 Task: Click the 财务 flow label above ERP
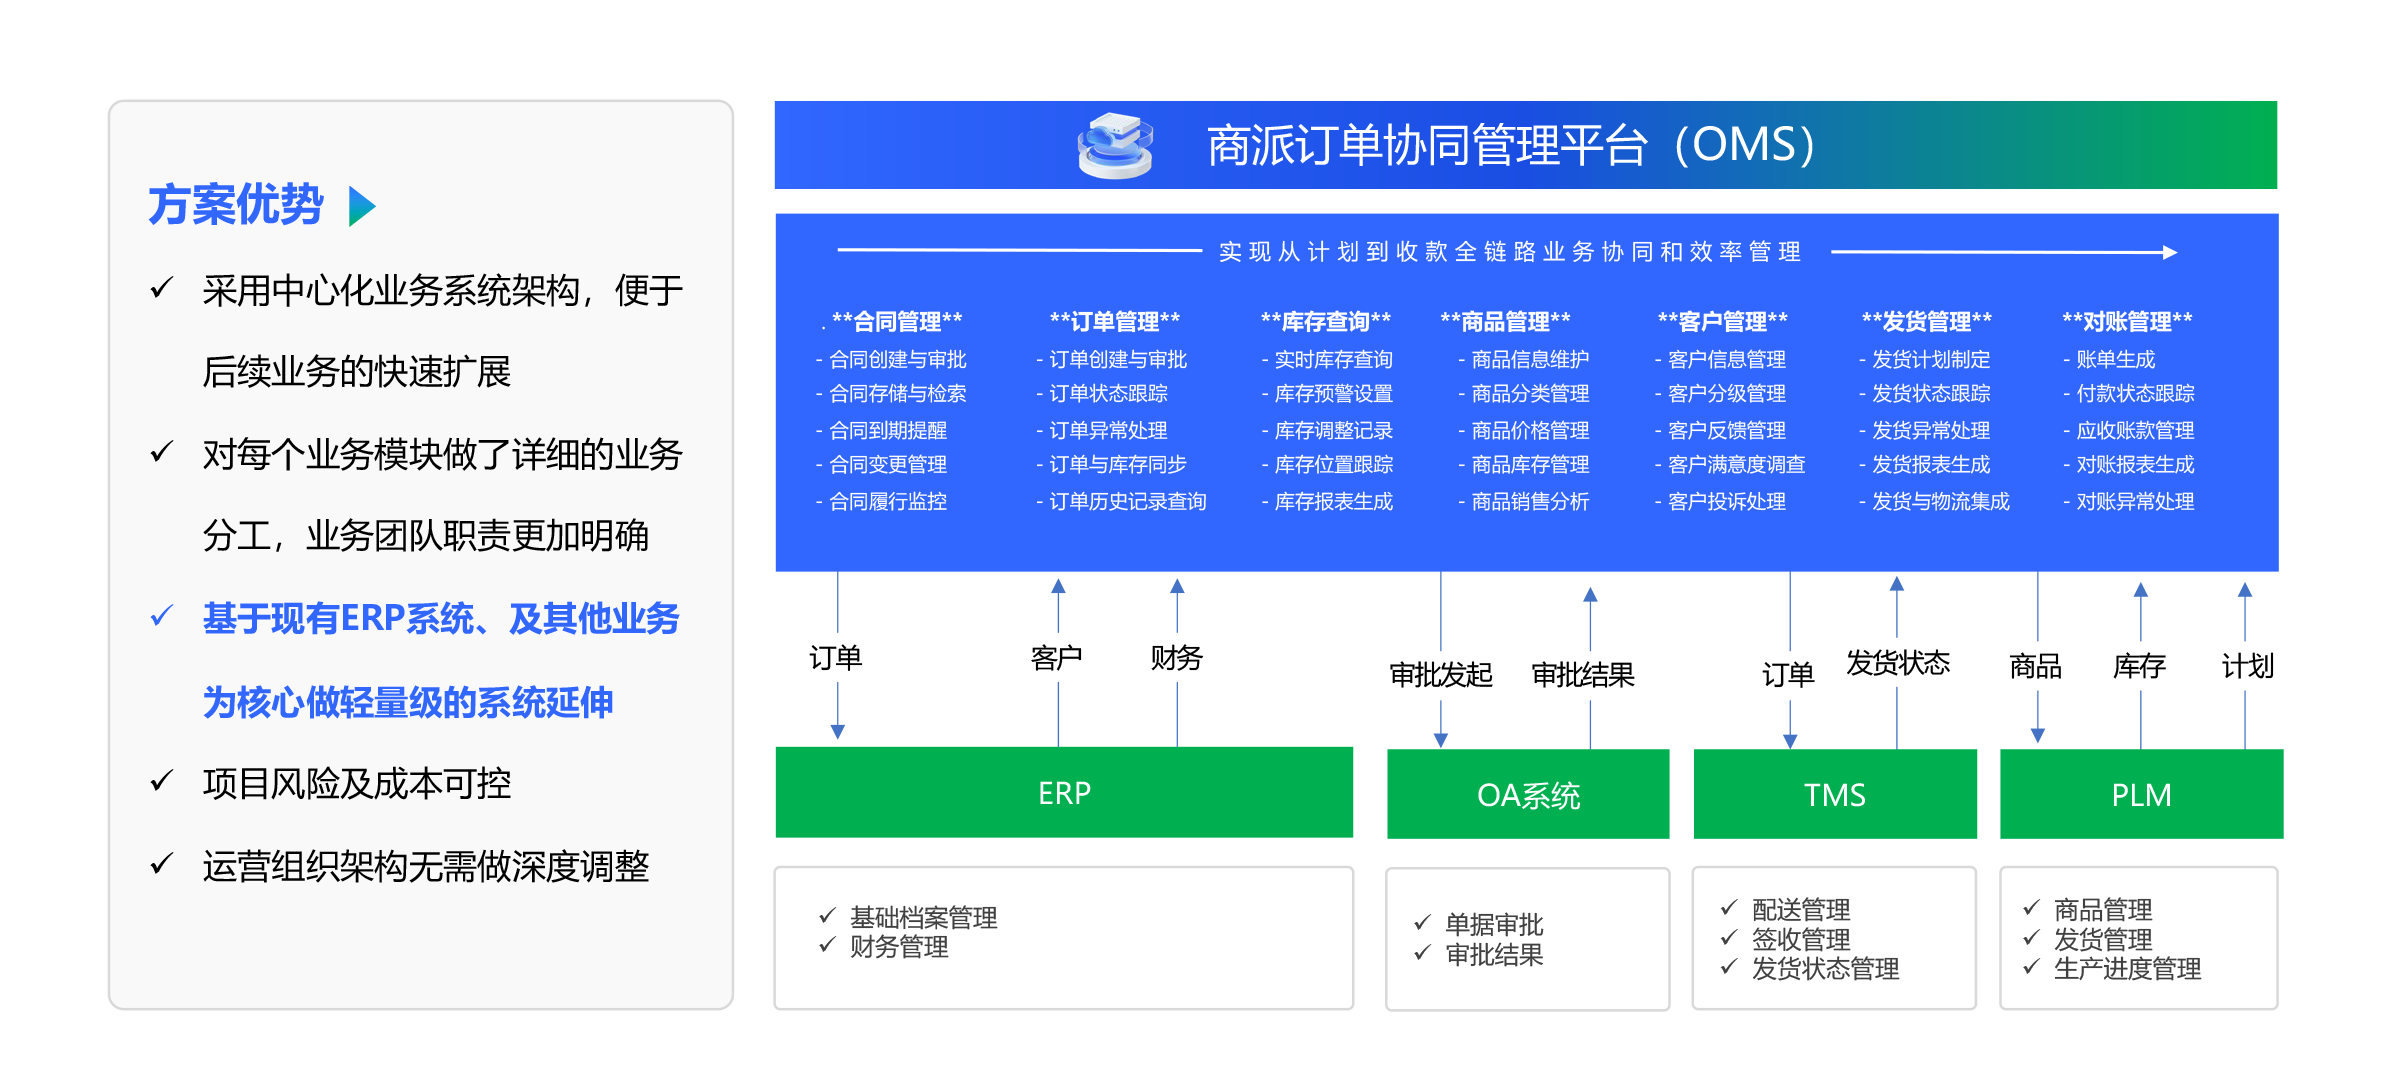[1177, 657]
